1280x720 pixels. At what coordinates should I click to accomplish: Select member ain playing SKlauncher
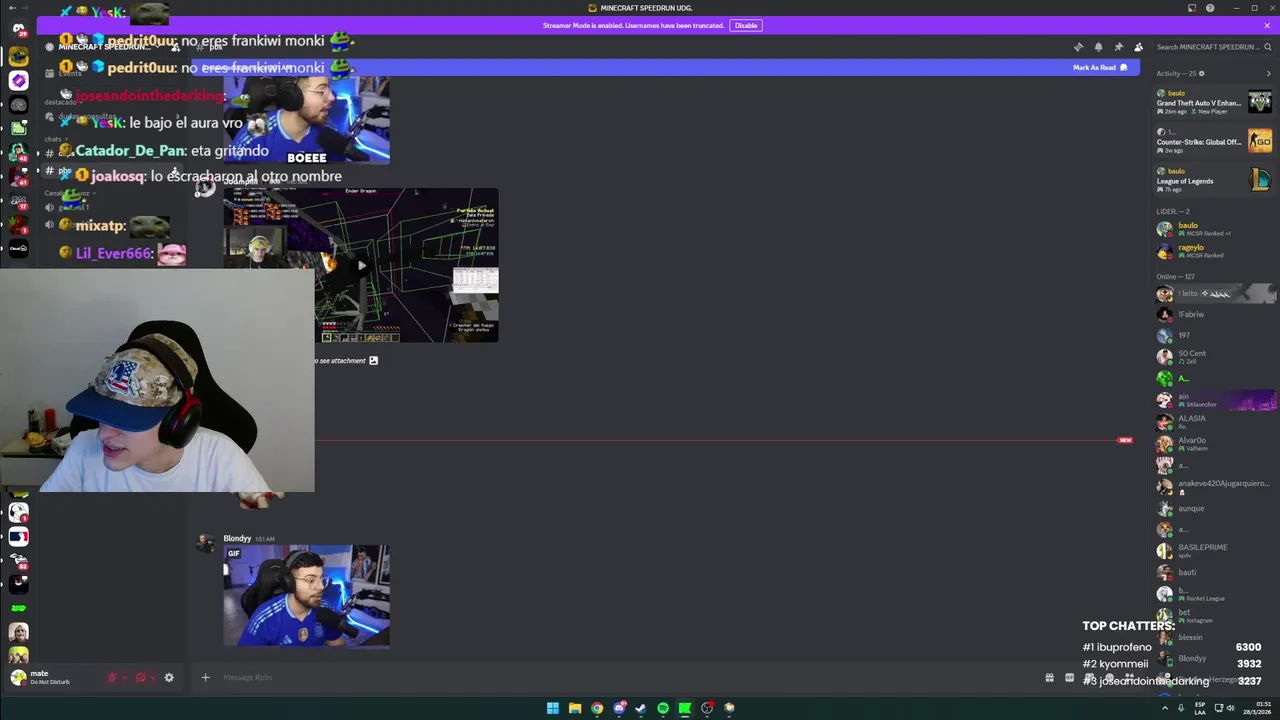tap(1214, 400)
